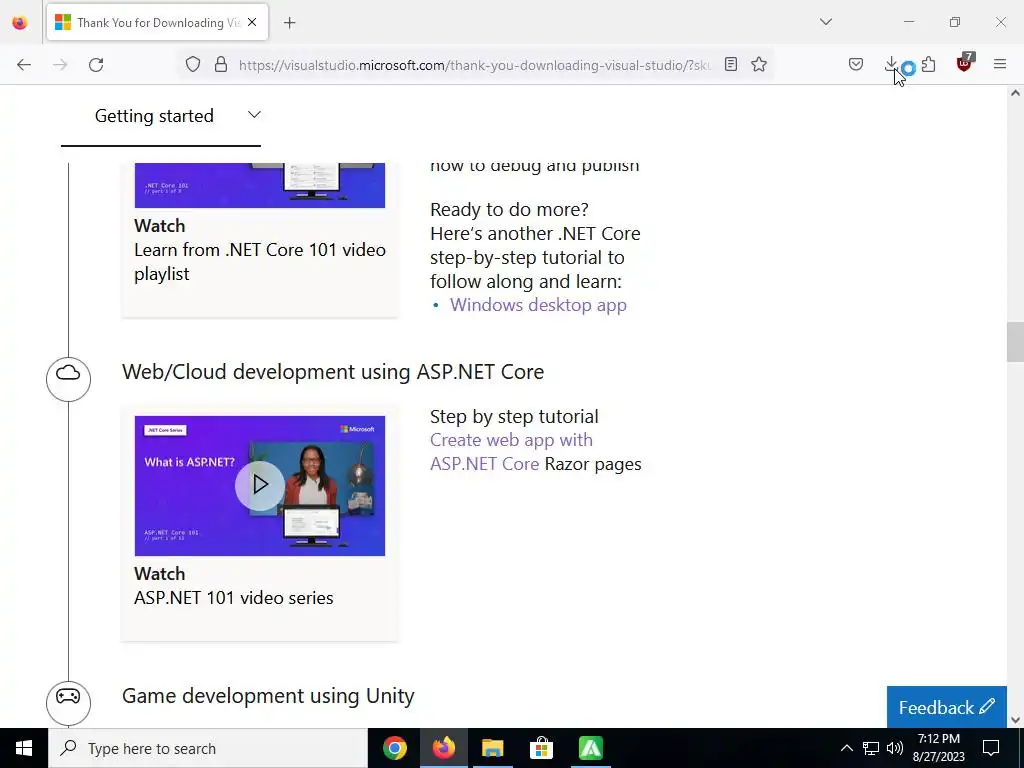Click the cloud icon for Web/Cloud section
The image size is (1024, 768).
click(68, 379)
